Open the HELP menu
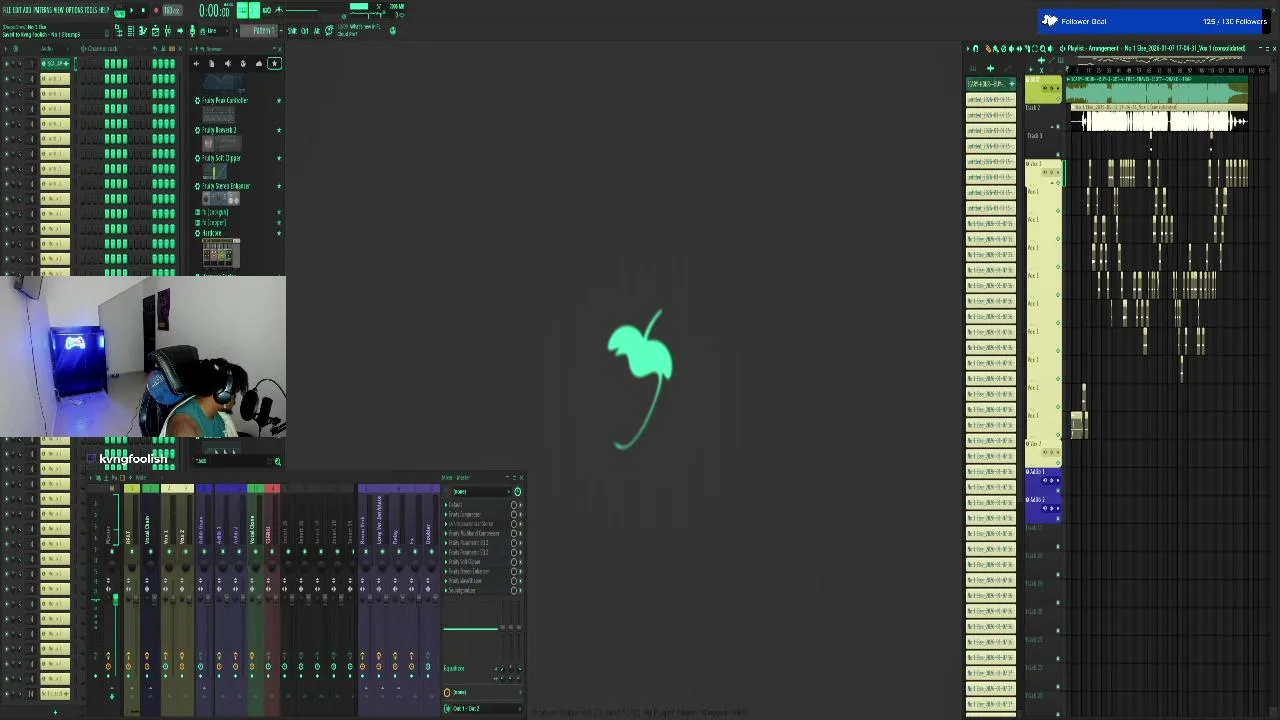The height and width of the screenshot is (720, 1280). pyautogui.click(x=105, y=10)
